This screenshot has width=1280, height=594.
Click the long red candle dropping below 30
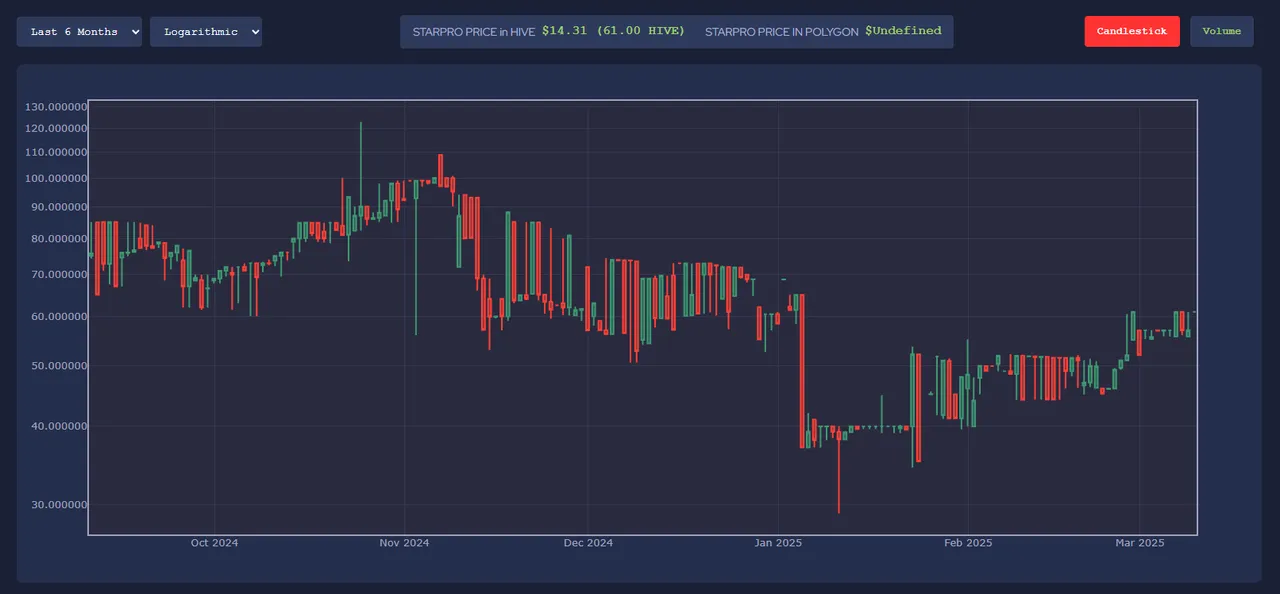(x=839, y=470)
